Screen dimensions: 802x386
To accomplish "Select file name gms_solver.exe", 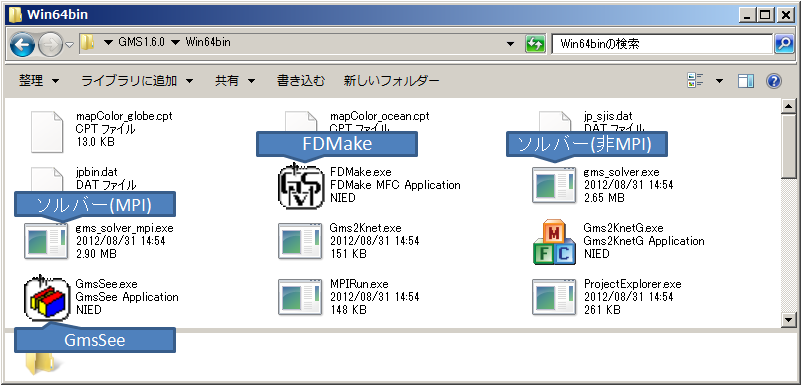I will (621, 172).
